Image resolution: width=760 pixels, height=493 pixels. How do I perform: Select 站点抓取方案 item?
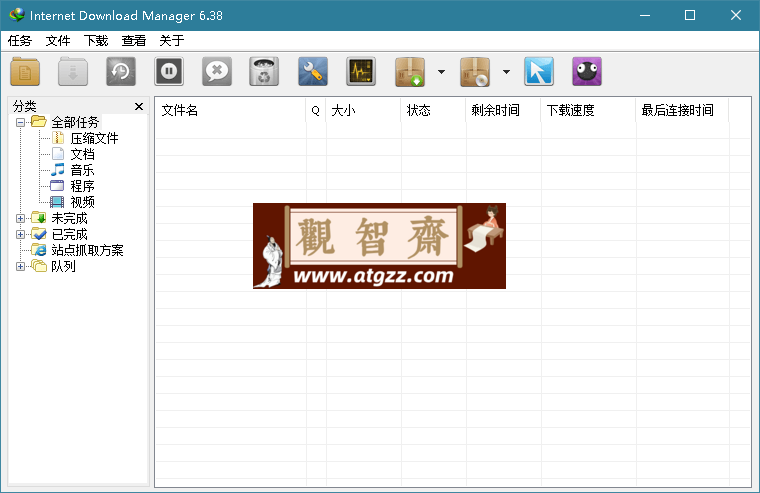tap(87, 250)
